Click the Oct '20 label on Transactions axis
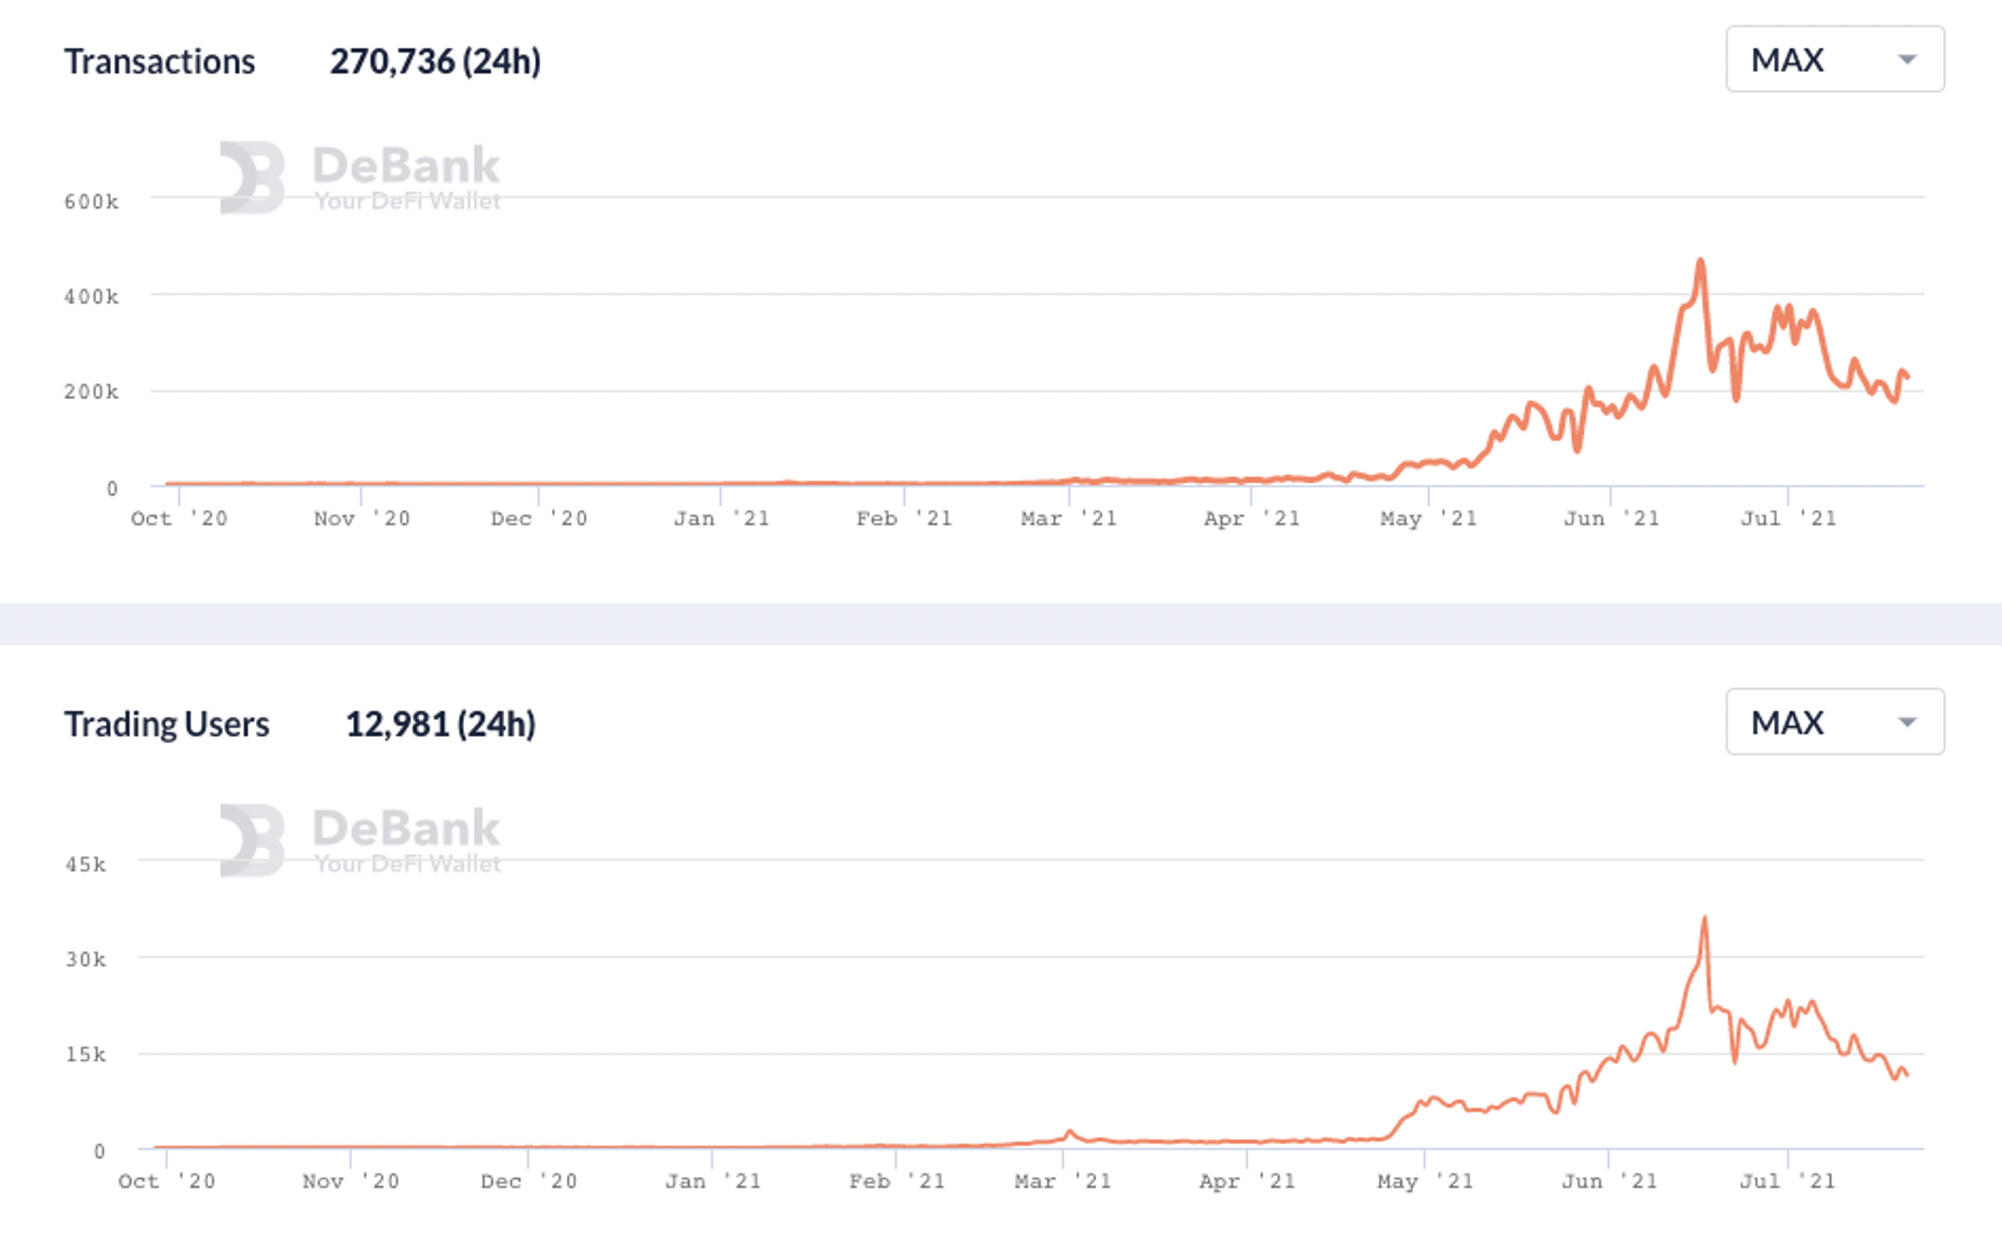 pos(179,519)
